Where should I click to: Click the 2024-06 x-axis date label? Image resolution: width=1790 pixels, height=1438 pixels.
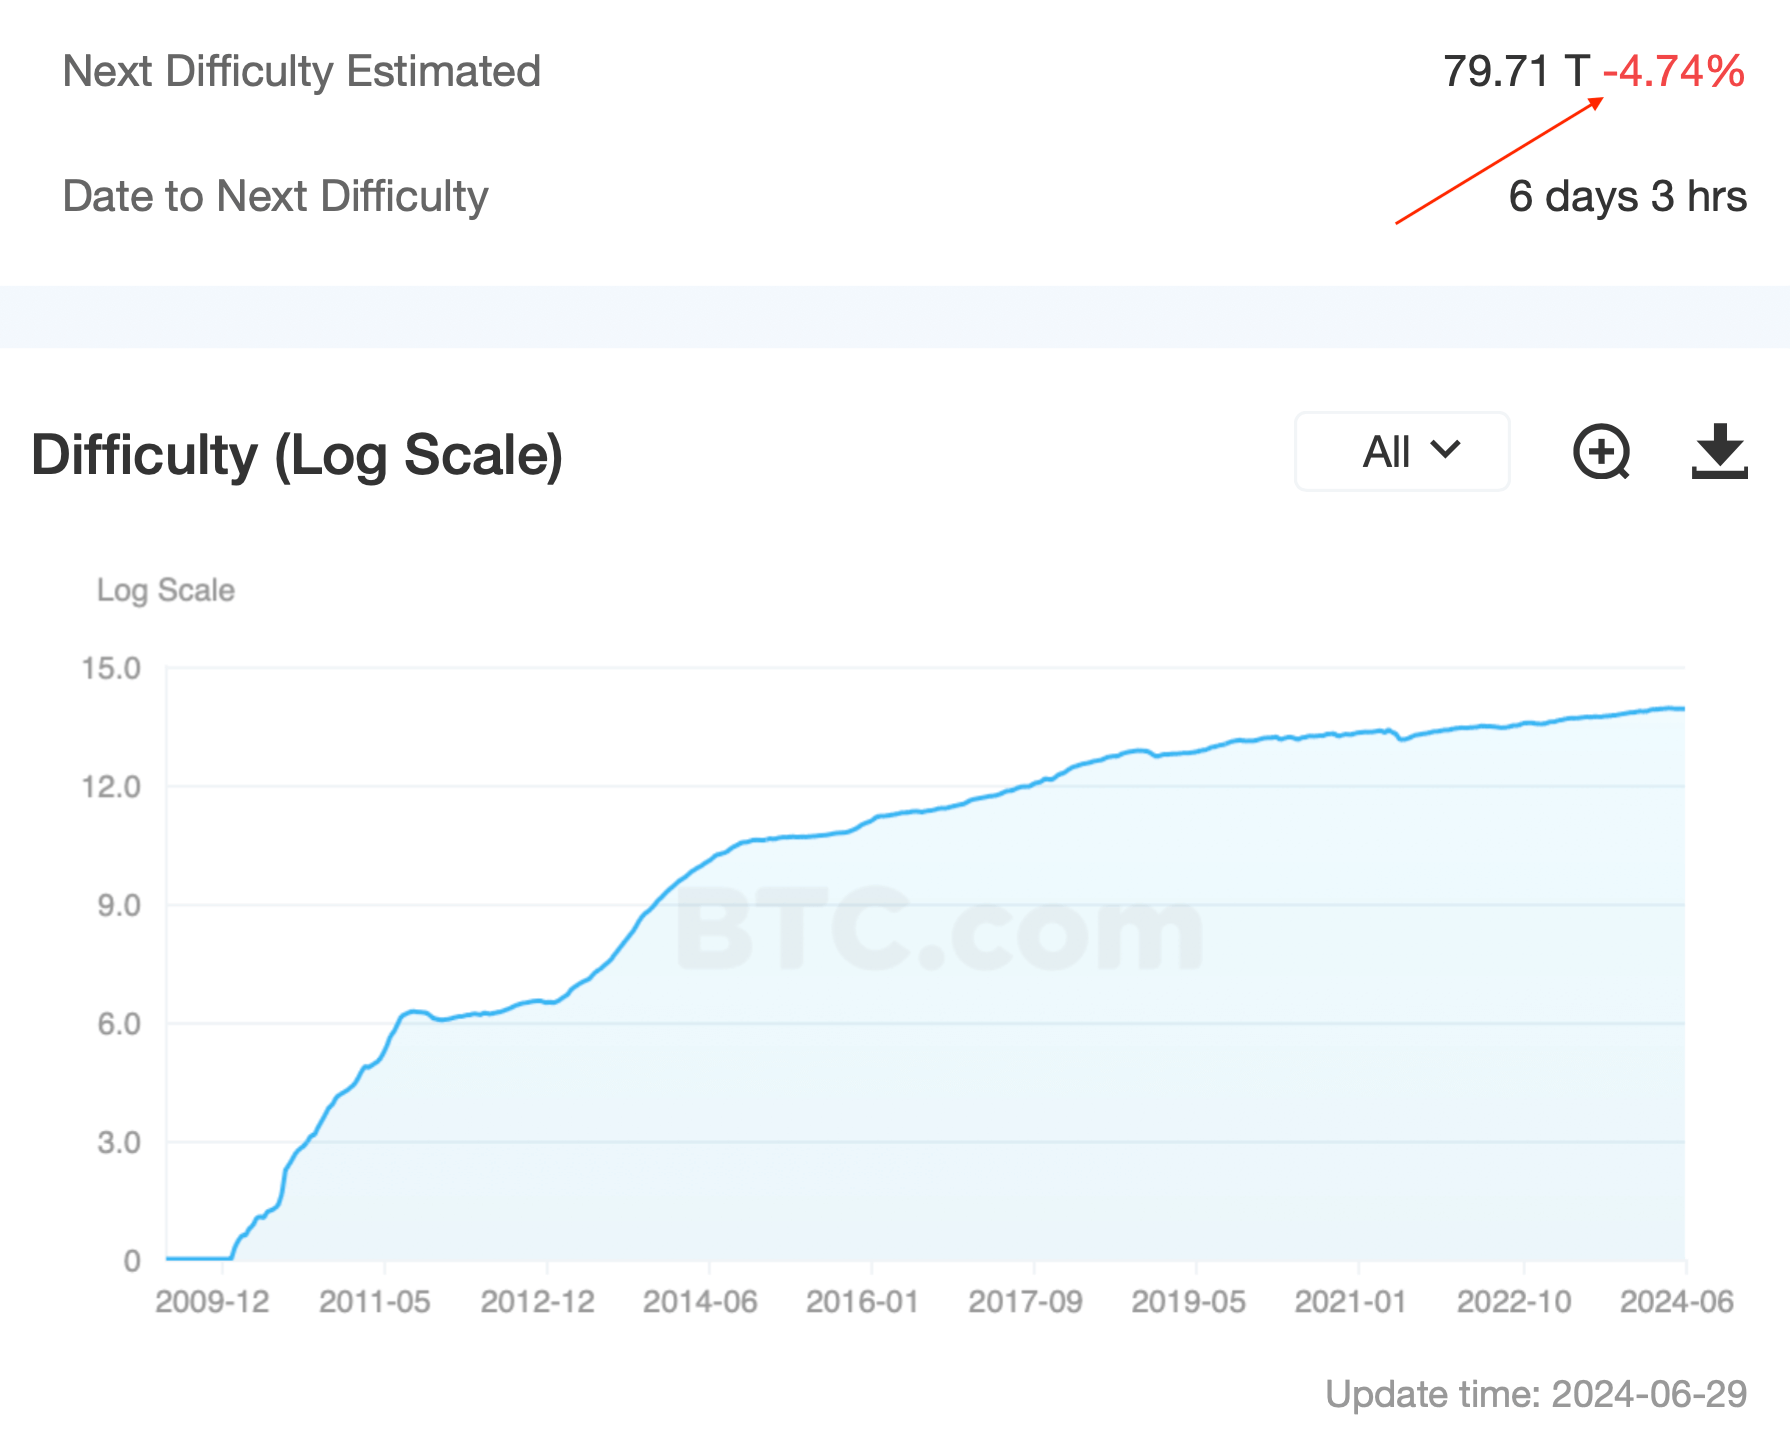[x=1676, y=1301]
